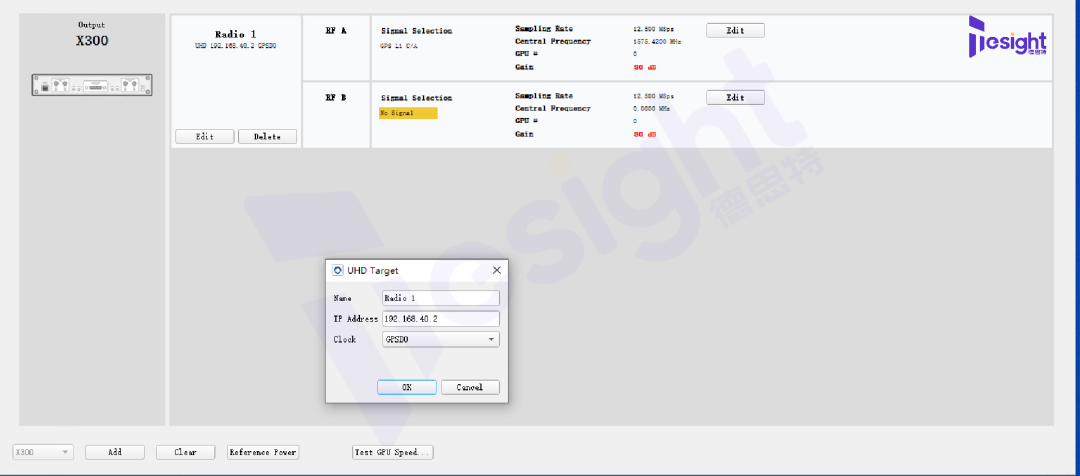The image size is (1080, 476).
Task: Delete Radio 1 device
Action: 267,136
